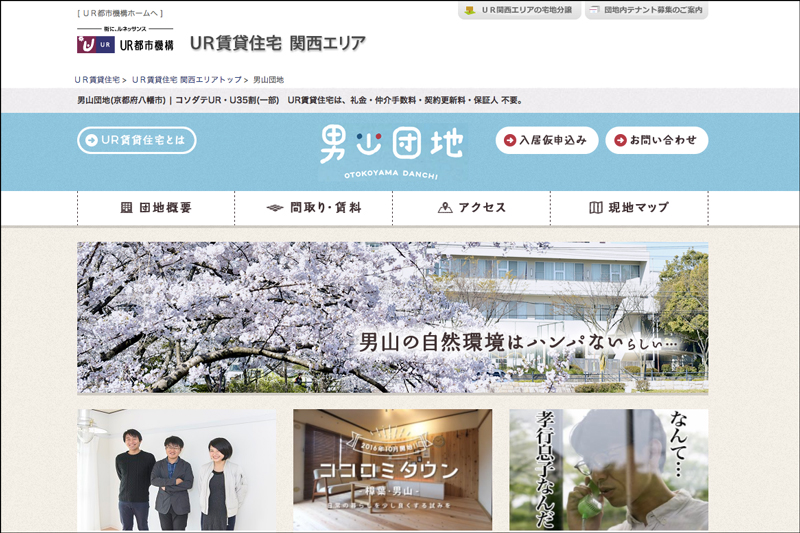Viewport: 800px width, 533px height.
Task: Click the 現地マップ map icon
Action: click(596, 208)
